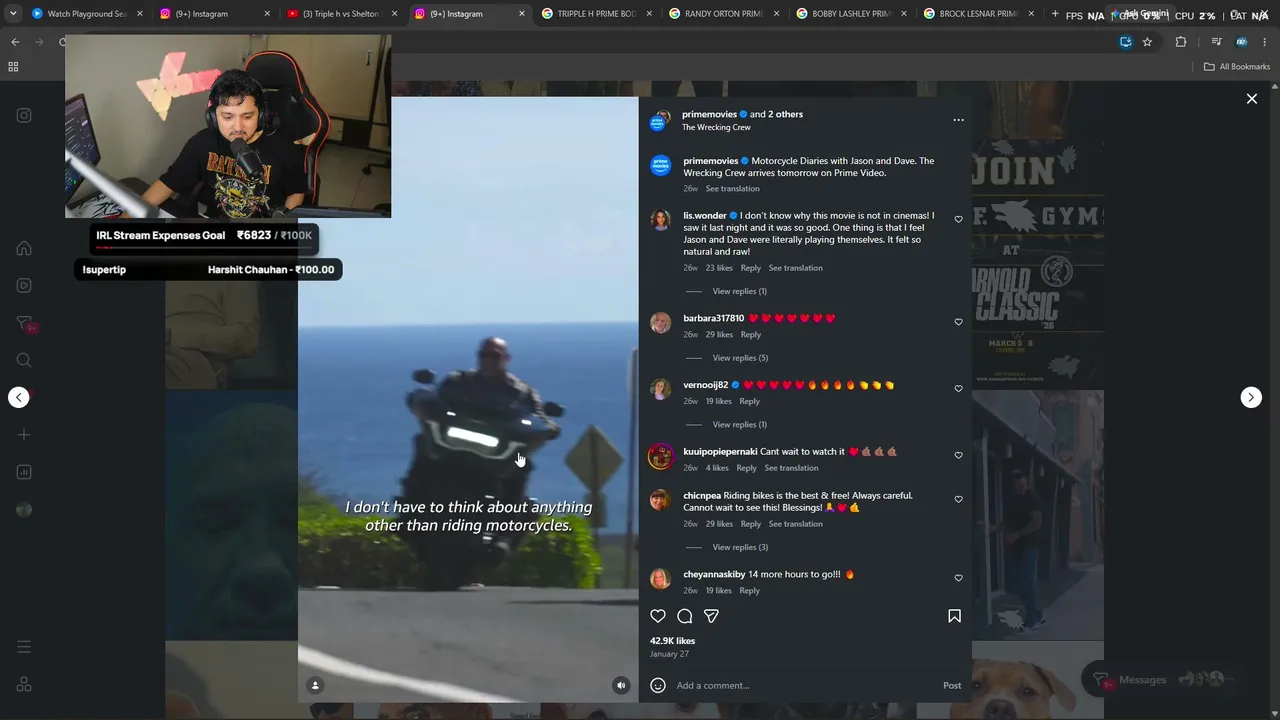Like vernooij82's comment
Image resolution: width=1280 pixels, height=720 pixels.
point(958,388)
